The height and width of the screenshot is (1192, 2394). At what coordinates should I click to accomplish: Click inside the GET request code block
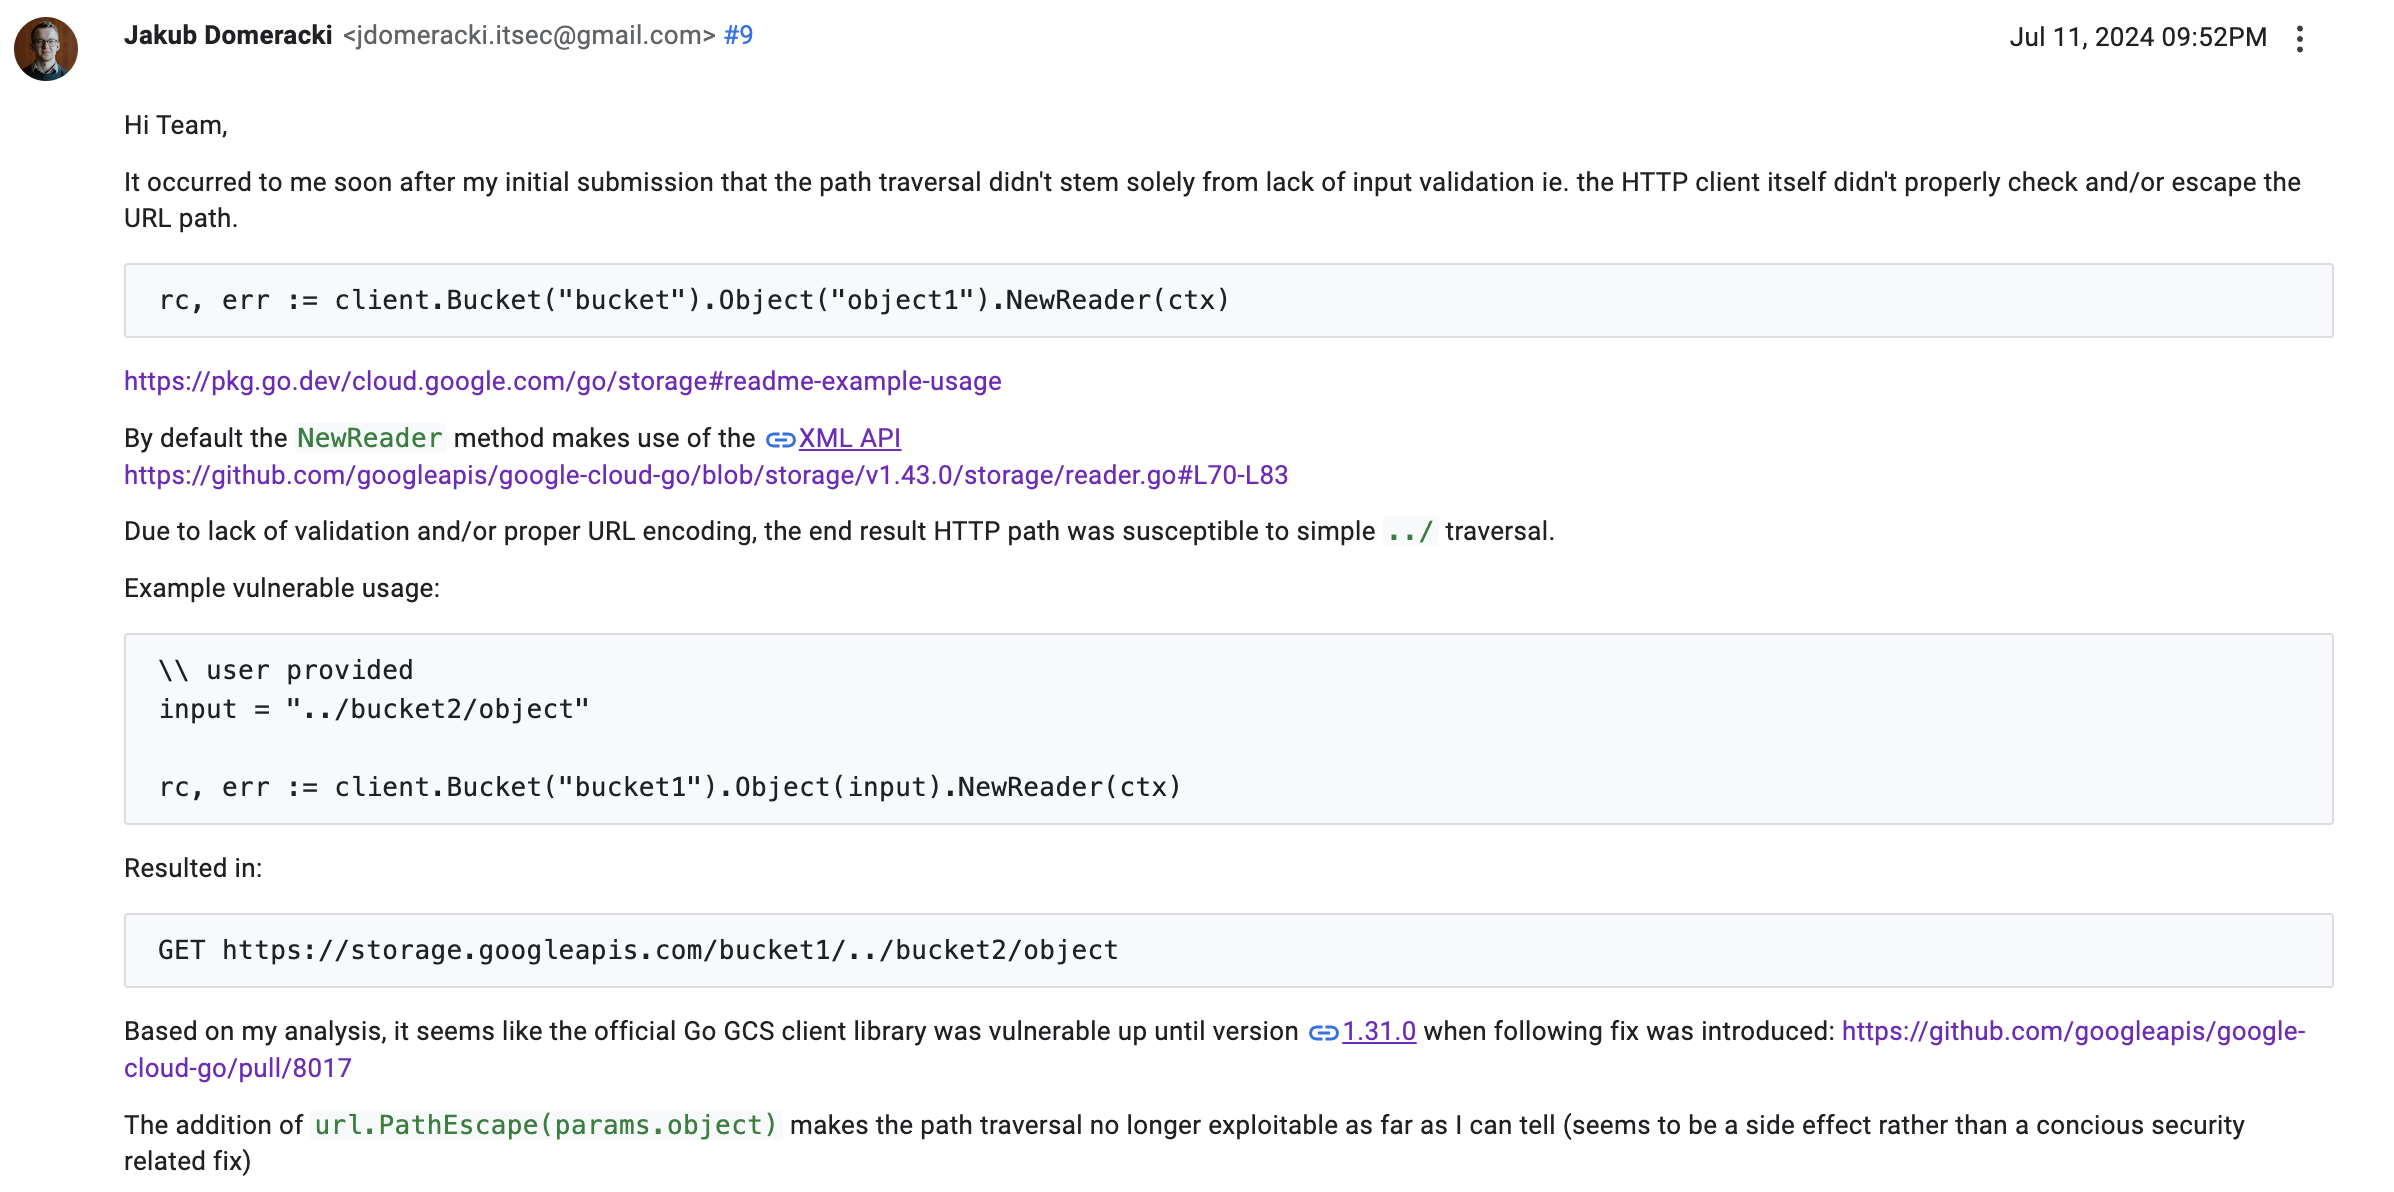coord(638,950)
